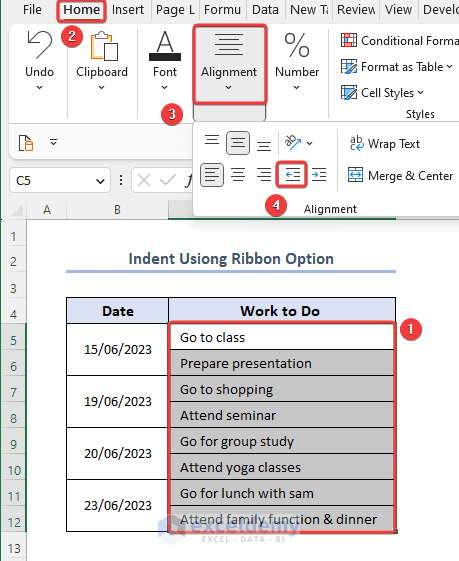Viewport: 459px width, 561px height.
Task: Select the 'Go to class' cell
Action: (282, 337)
